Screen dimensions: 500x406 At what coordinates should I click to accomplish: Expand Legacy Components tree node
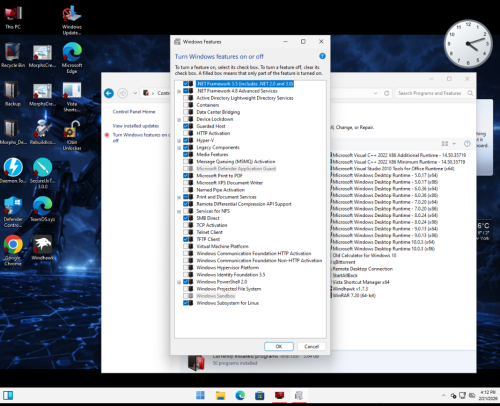coord(179,148)
